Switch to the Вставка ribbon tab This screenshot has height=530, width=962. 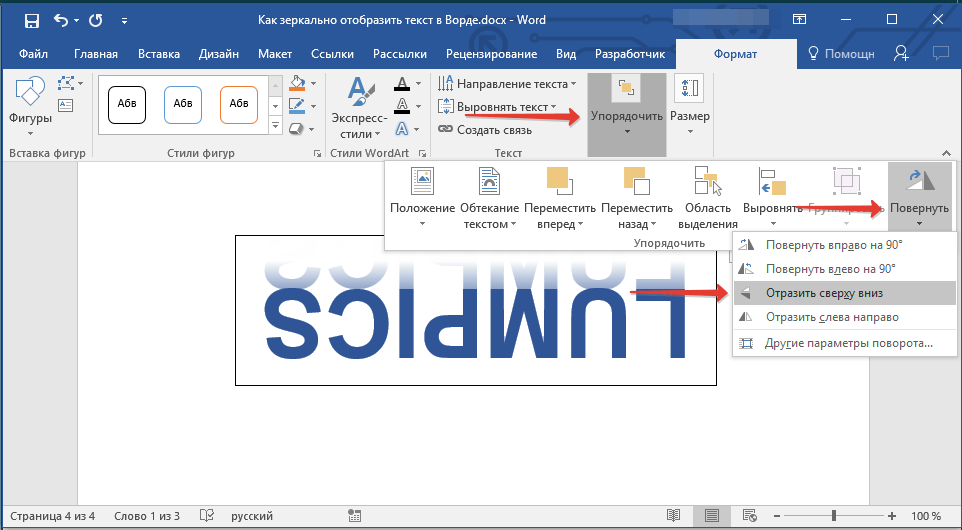point(159,54)
